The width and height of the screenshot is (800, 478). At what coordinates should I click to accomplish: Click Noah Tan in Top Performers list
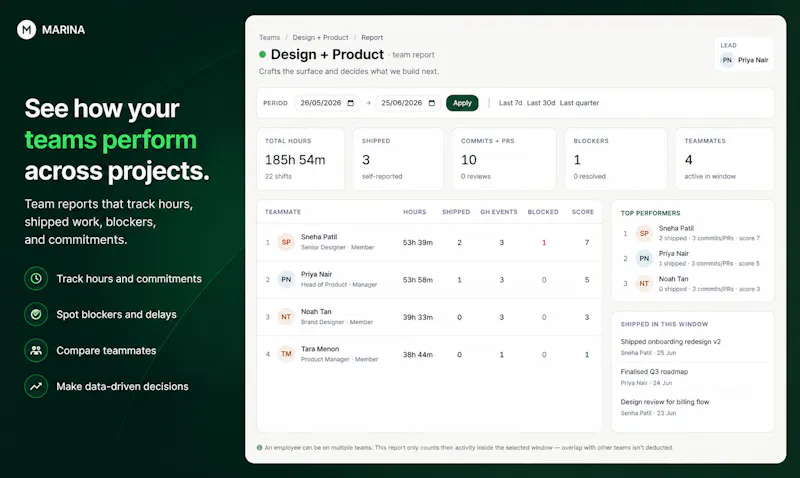click(x=673, y=279)
